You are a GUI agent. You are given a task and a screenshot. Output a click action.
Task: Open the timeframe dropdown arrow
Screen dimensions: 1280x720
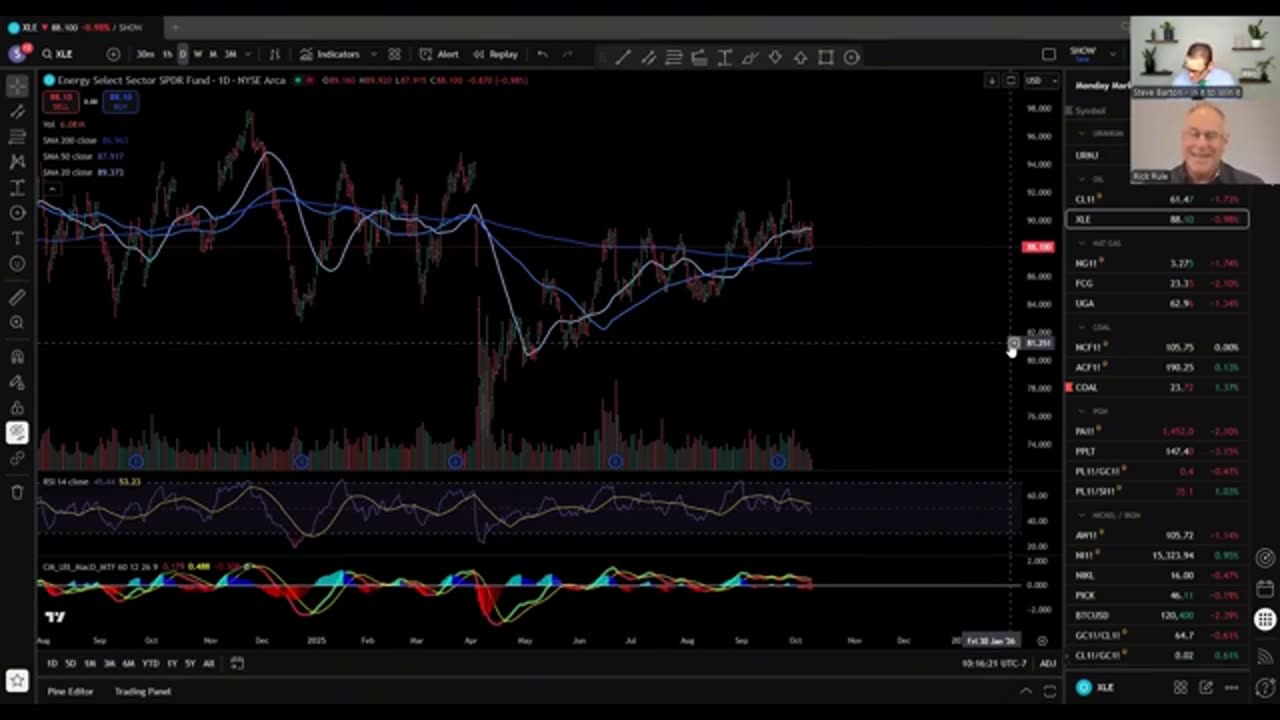(247, 54)
